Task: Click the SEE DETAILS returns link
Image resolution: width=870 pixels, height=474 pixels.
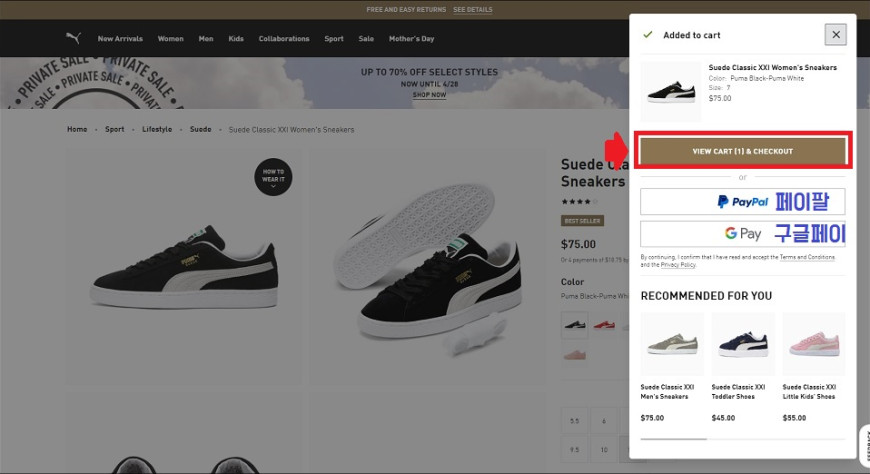Action: (473, 9)
